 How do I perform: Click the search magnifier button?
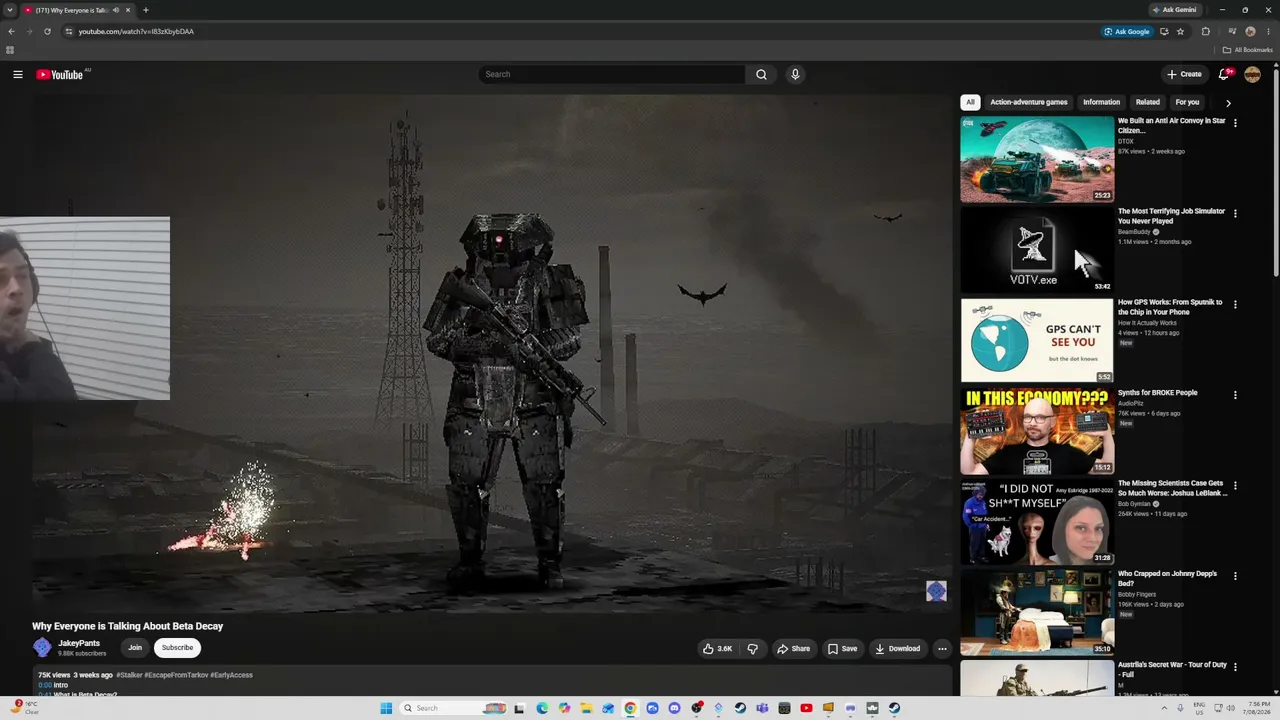761,74
